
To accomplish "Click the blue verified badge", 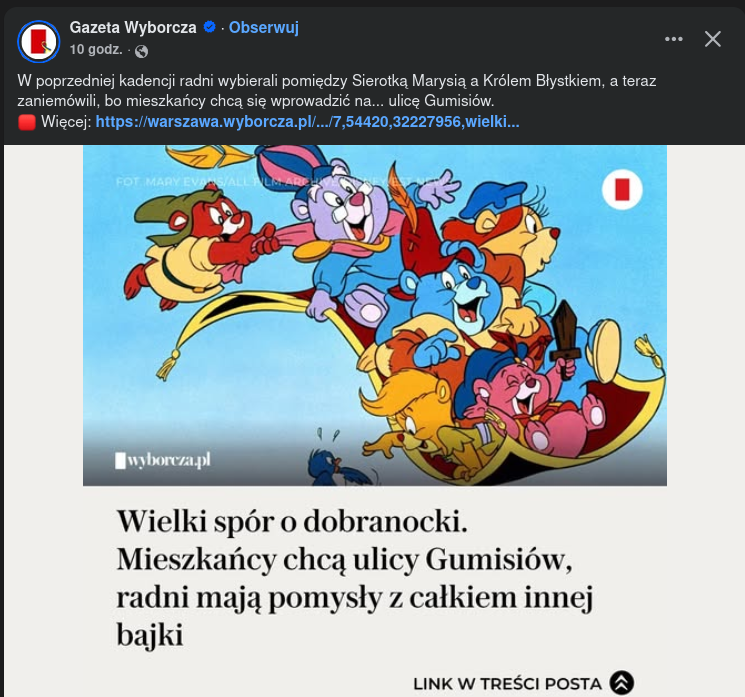I will tap(209, 27).
